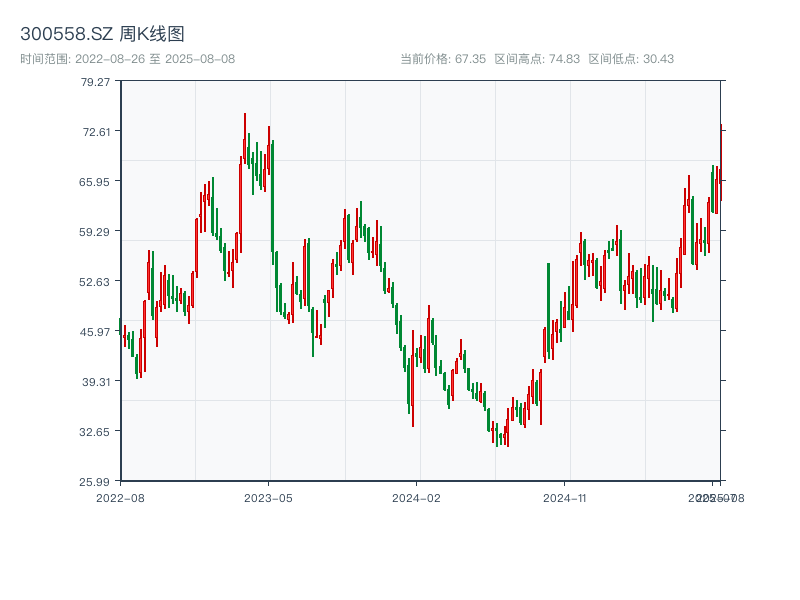Image resolution: width=800 pixels, height=600 pixels.
Task: Select the 2024-11 date on the time axis
Action: click(x=566, y=497)
